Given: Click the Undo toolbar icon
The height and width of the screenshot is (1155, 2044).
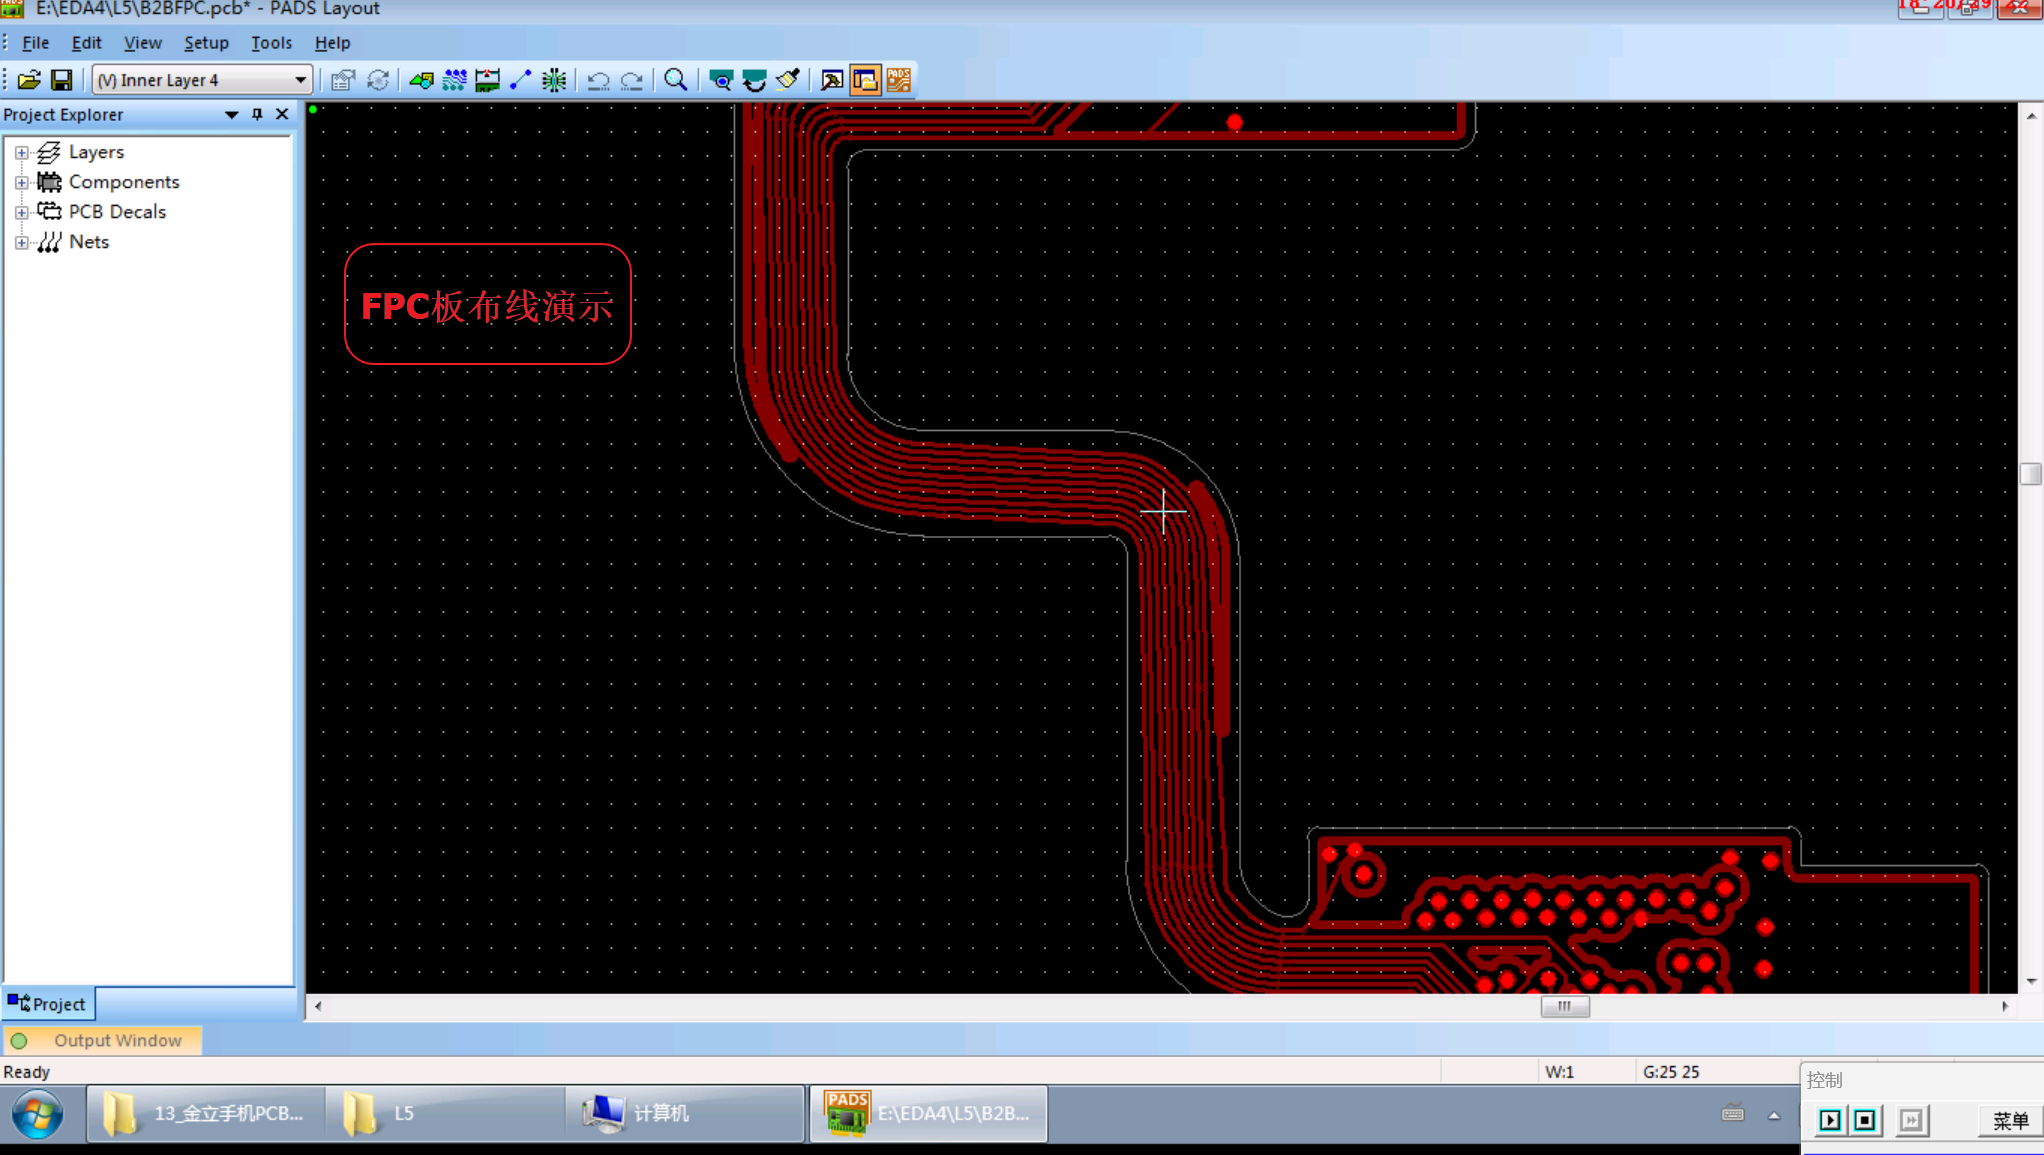Looking at the screenshot, I should click(x=598, y=80).
